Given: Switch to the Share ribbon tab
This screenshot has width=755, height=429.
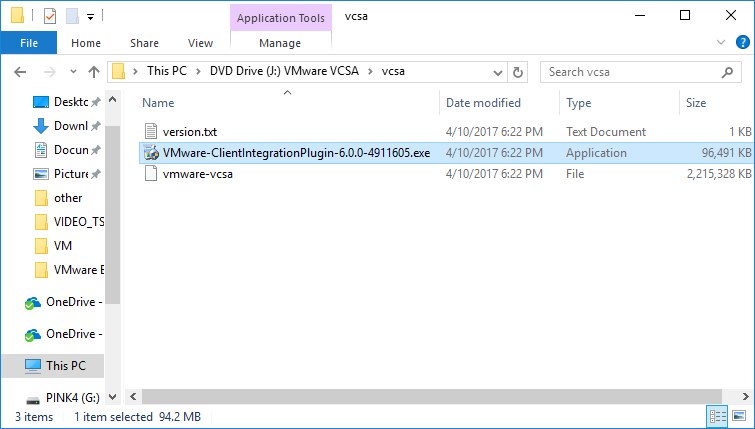Looking at the screenshot, I should pos(144,43).
